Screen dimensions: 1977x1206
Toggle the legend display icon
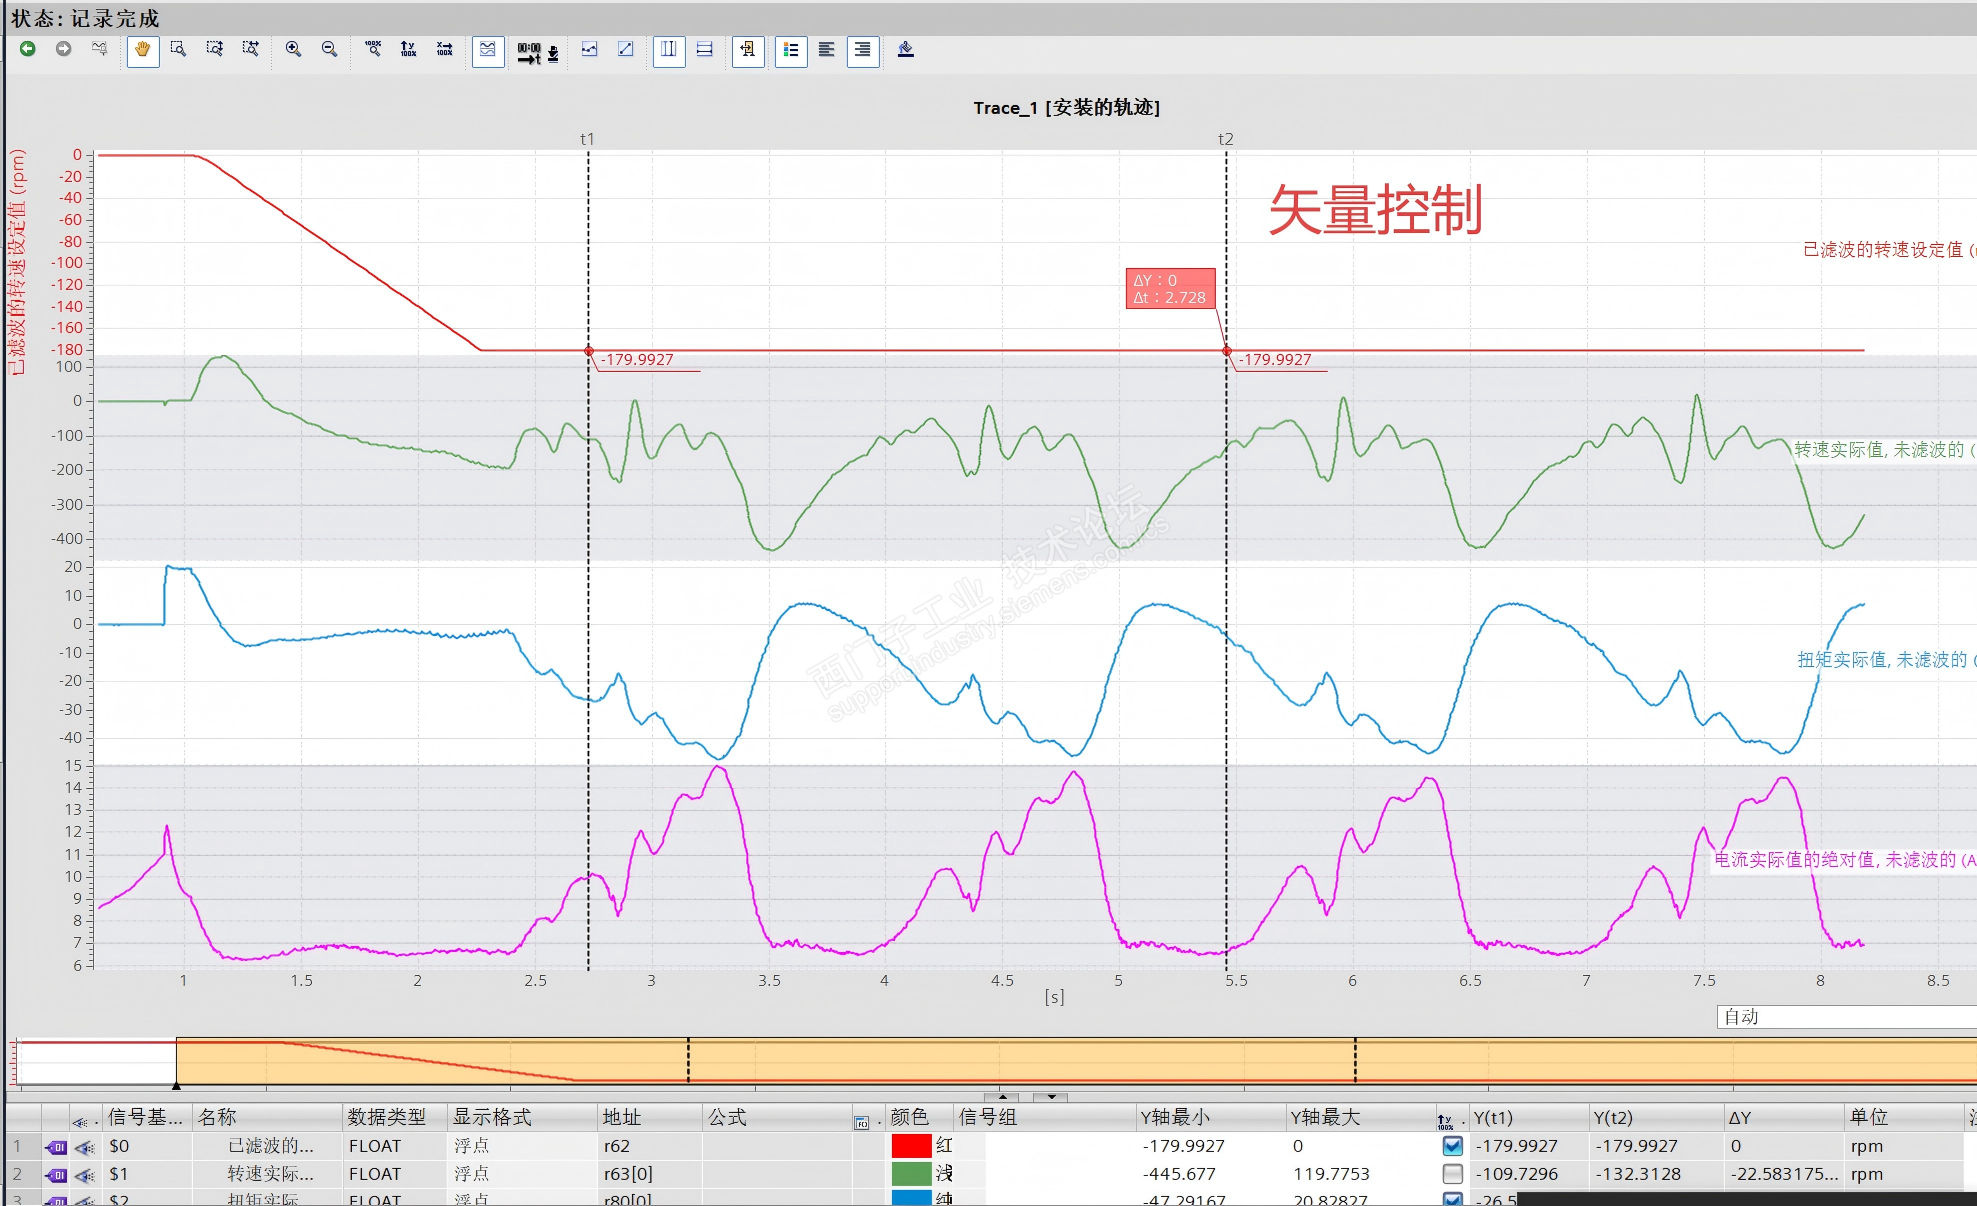[x=791, y=50]
